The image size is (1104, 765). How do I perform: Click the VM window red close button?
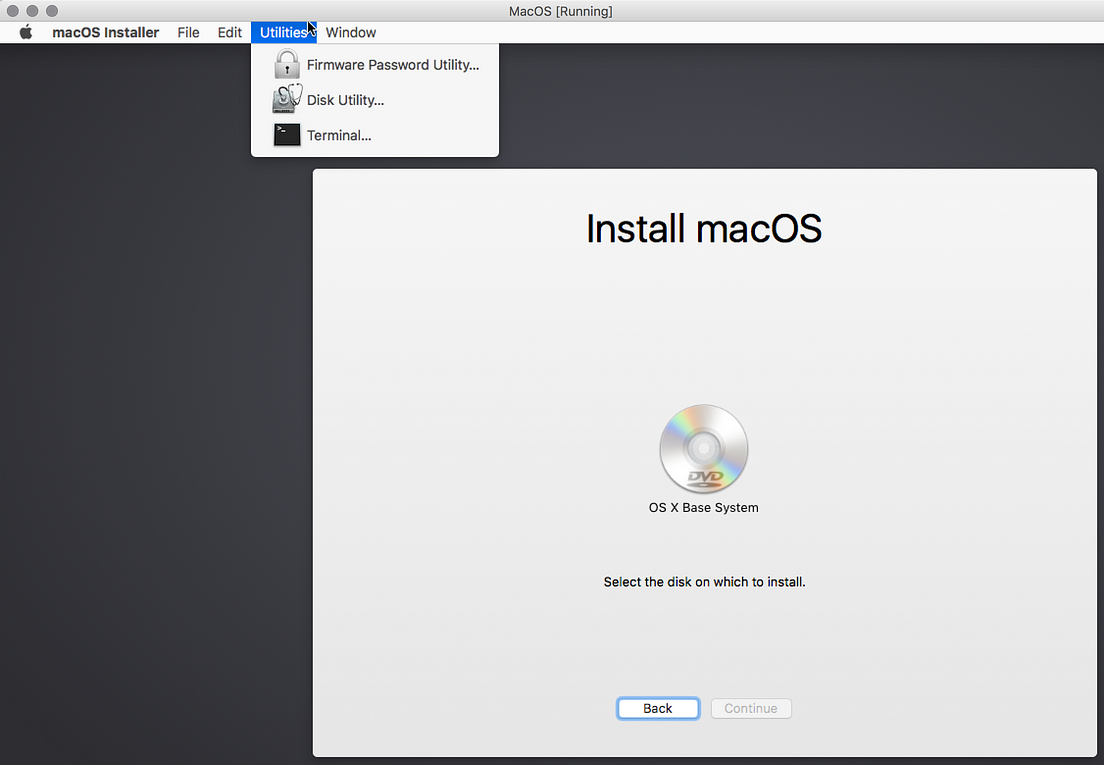[13, 11]
